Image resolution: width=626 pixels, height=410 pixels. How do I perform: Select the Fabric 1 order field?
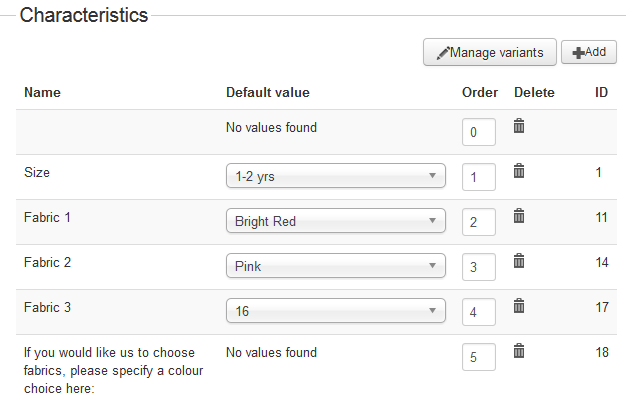(x=479, y=222)
